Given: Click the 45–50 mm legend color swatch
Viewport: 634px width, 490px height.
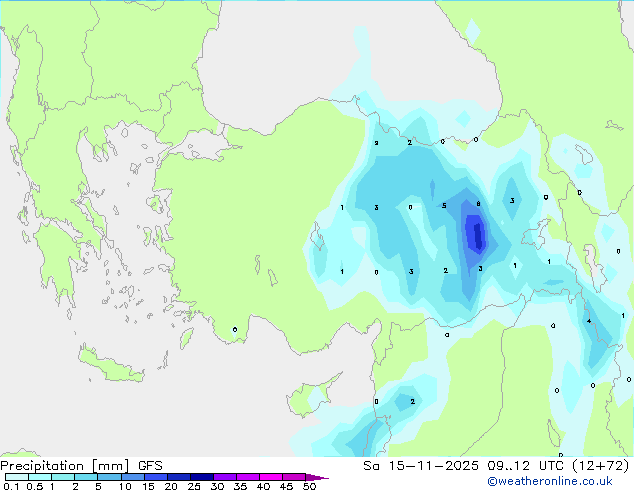Looking at the screenshot, I should tap(294, 477).
